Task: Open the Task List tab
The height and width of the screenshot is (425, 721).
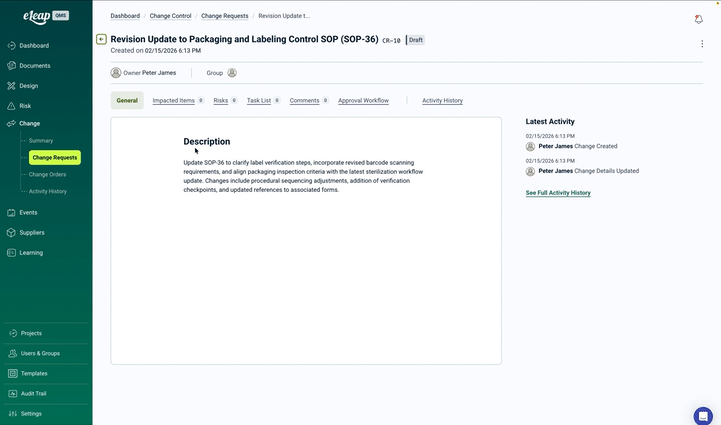Action: (x=259, y=101)
